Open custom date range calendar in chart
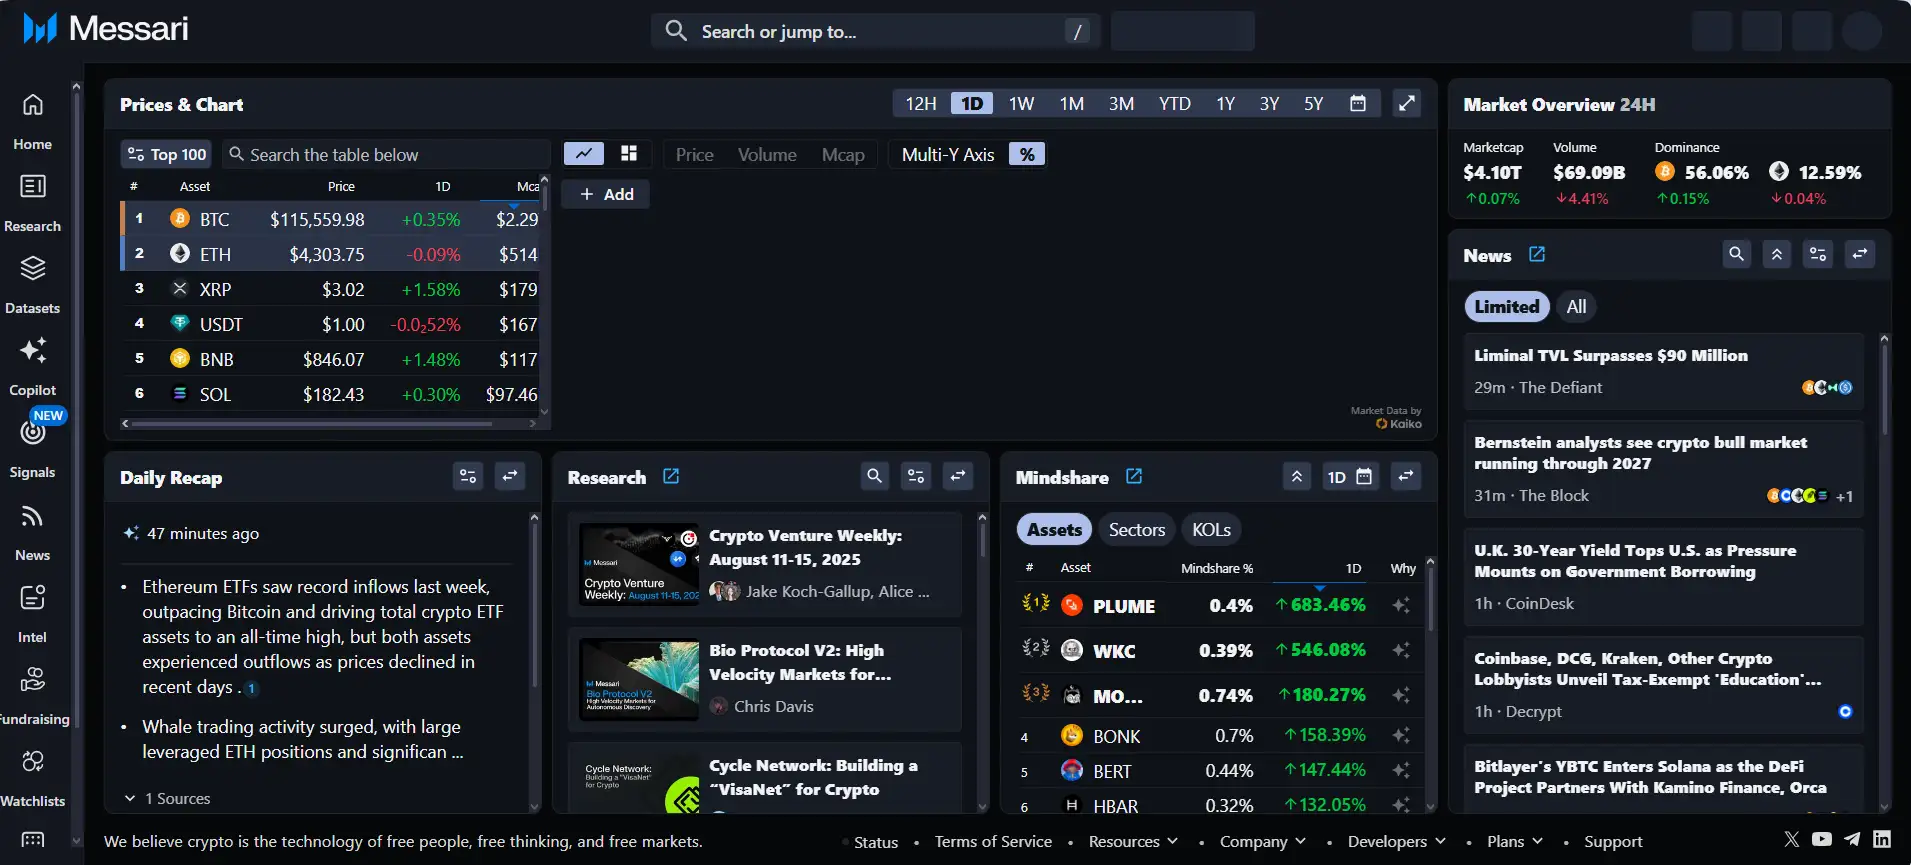The width and height of the screenshot is (1911, 865). [1357, 103]
